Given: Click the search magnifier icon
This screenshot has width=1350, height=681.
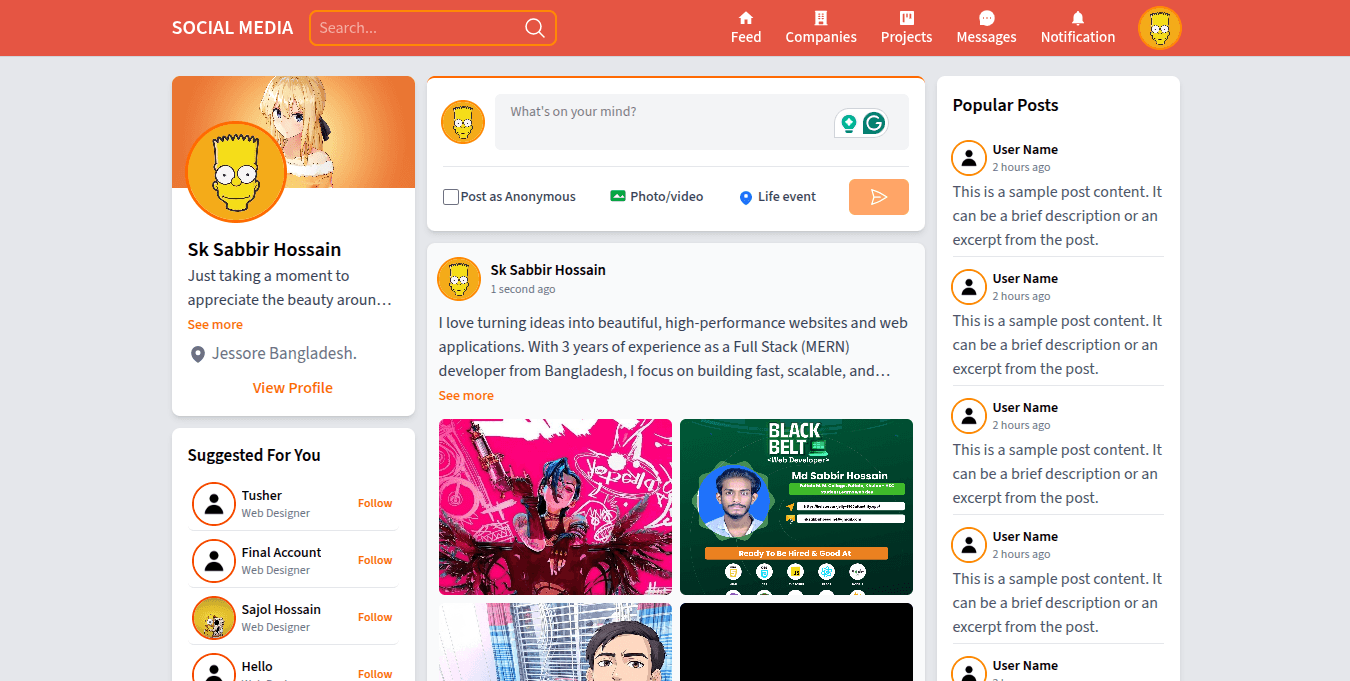Looking at the screenshot, I should pos(535,28).
